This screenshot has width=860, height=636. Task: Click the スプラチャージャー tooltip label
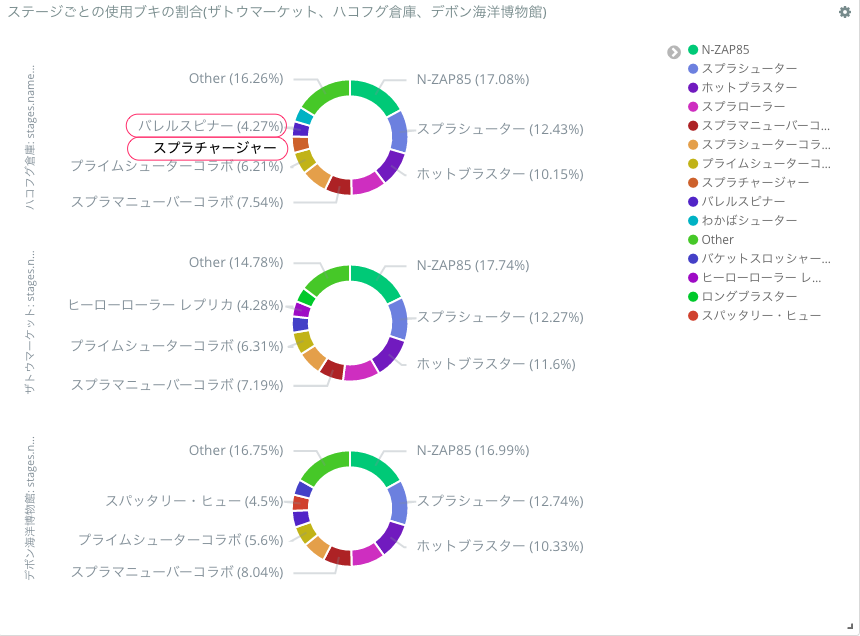tap(214, 148)
